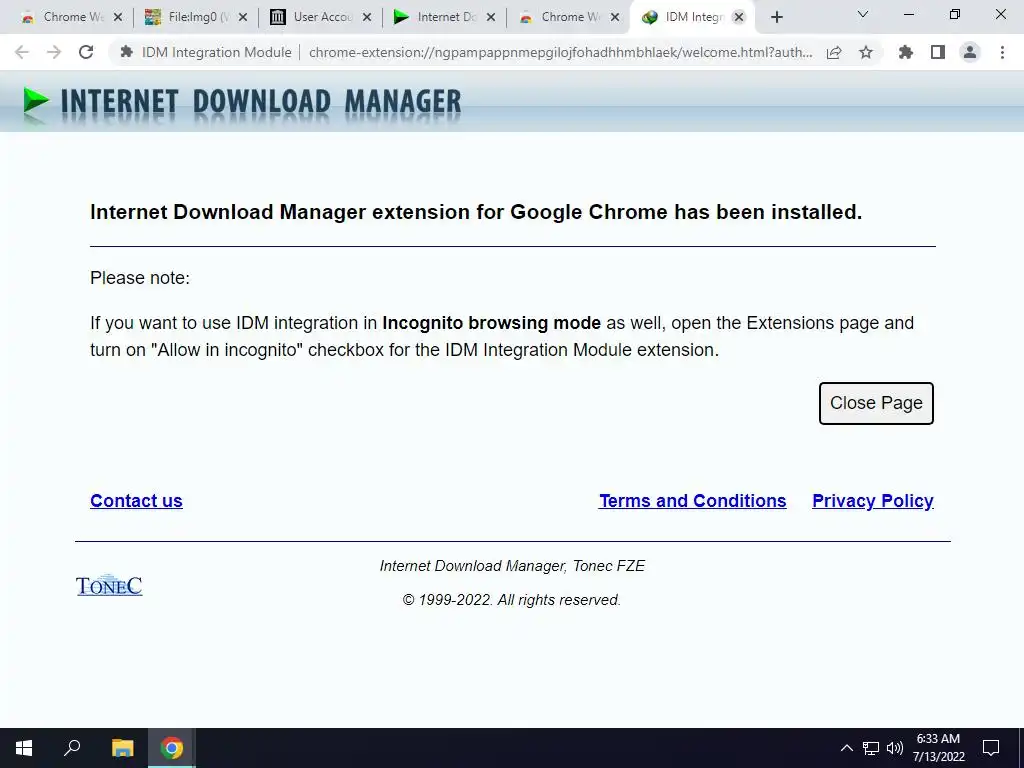Click the Internet Download Manager banner logo
This screenshot has width=1024, height=768.
click(242, 103)
